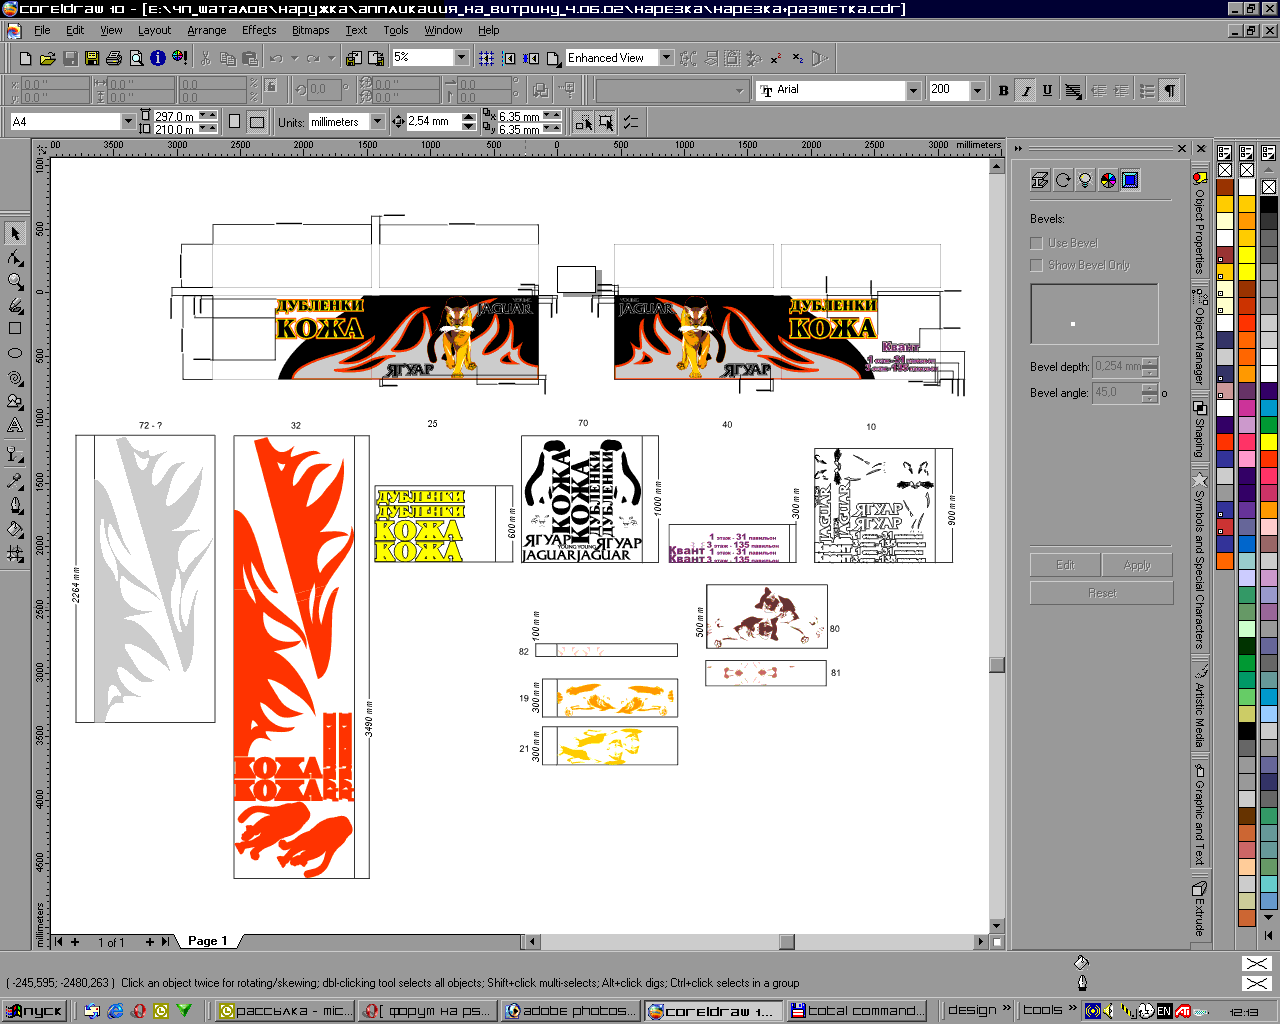Open the Windows Start button
Screen dimensions: 1280x1024
point(34,1011)
